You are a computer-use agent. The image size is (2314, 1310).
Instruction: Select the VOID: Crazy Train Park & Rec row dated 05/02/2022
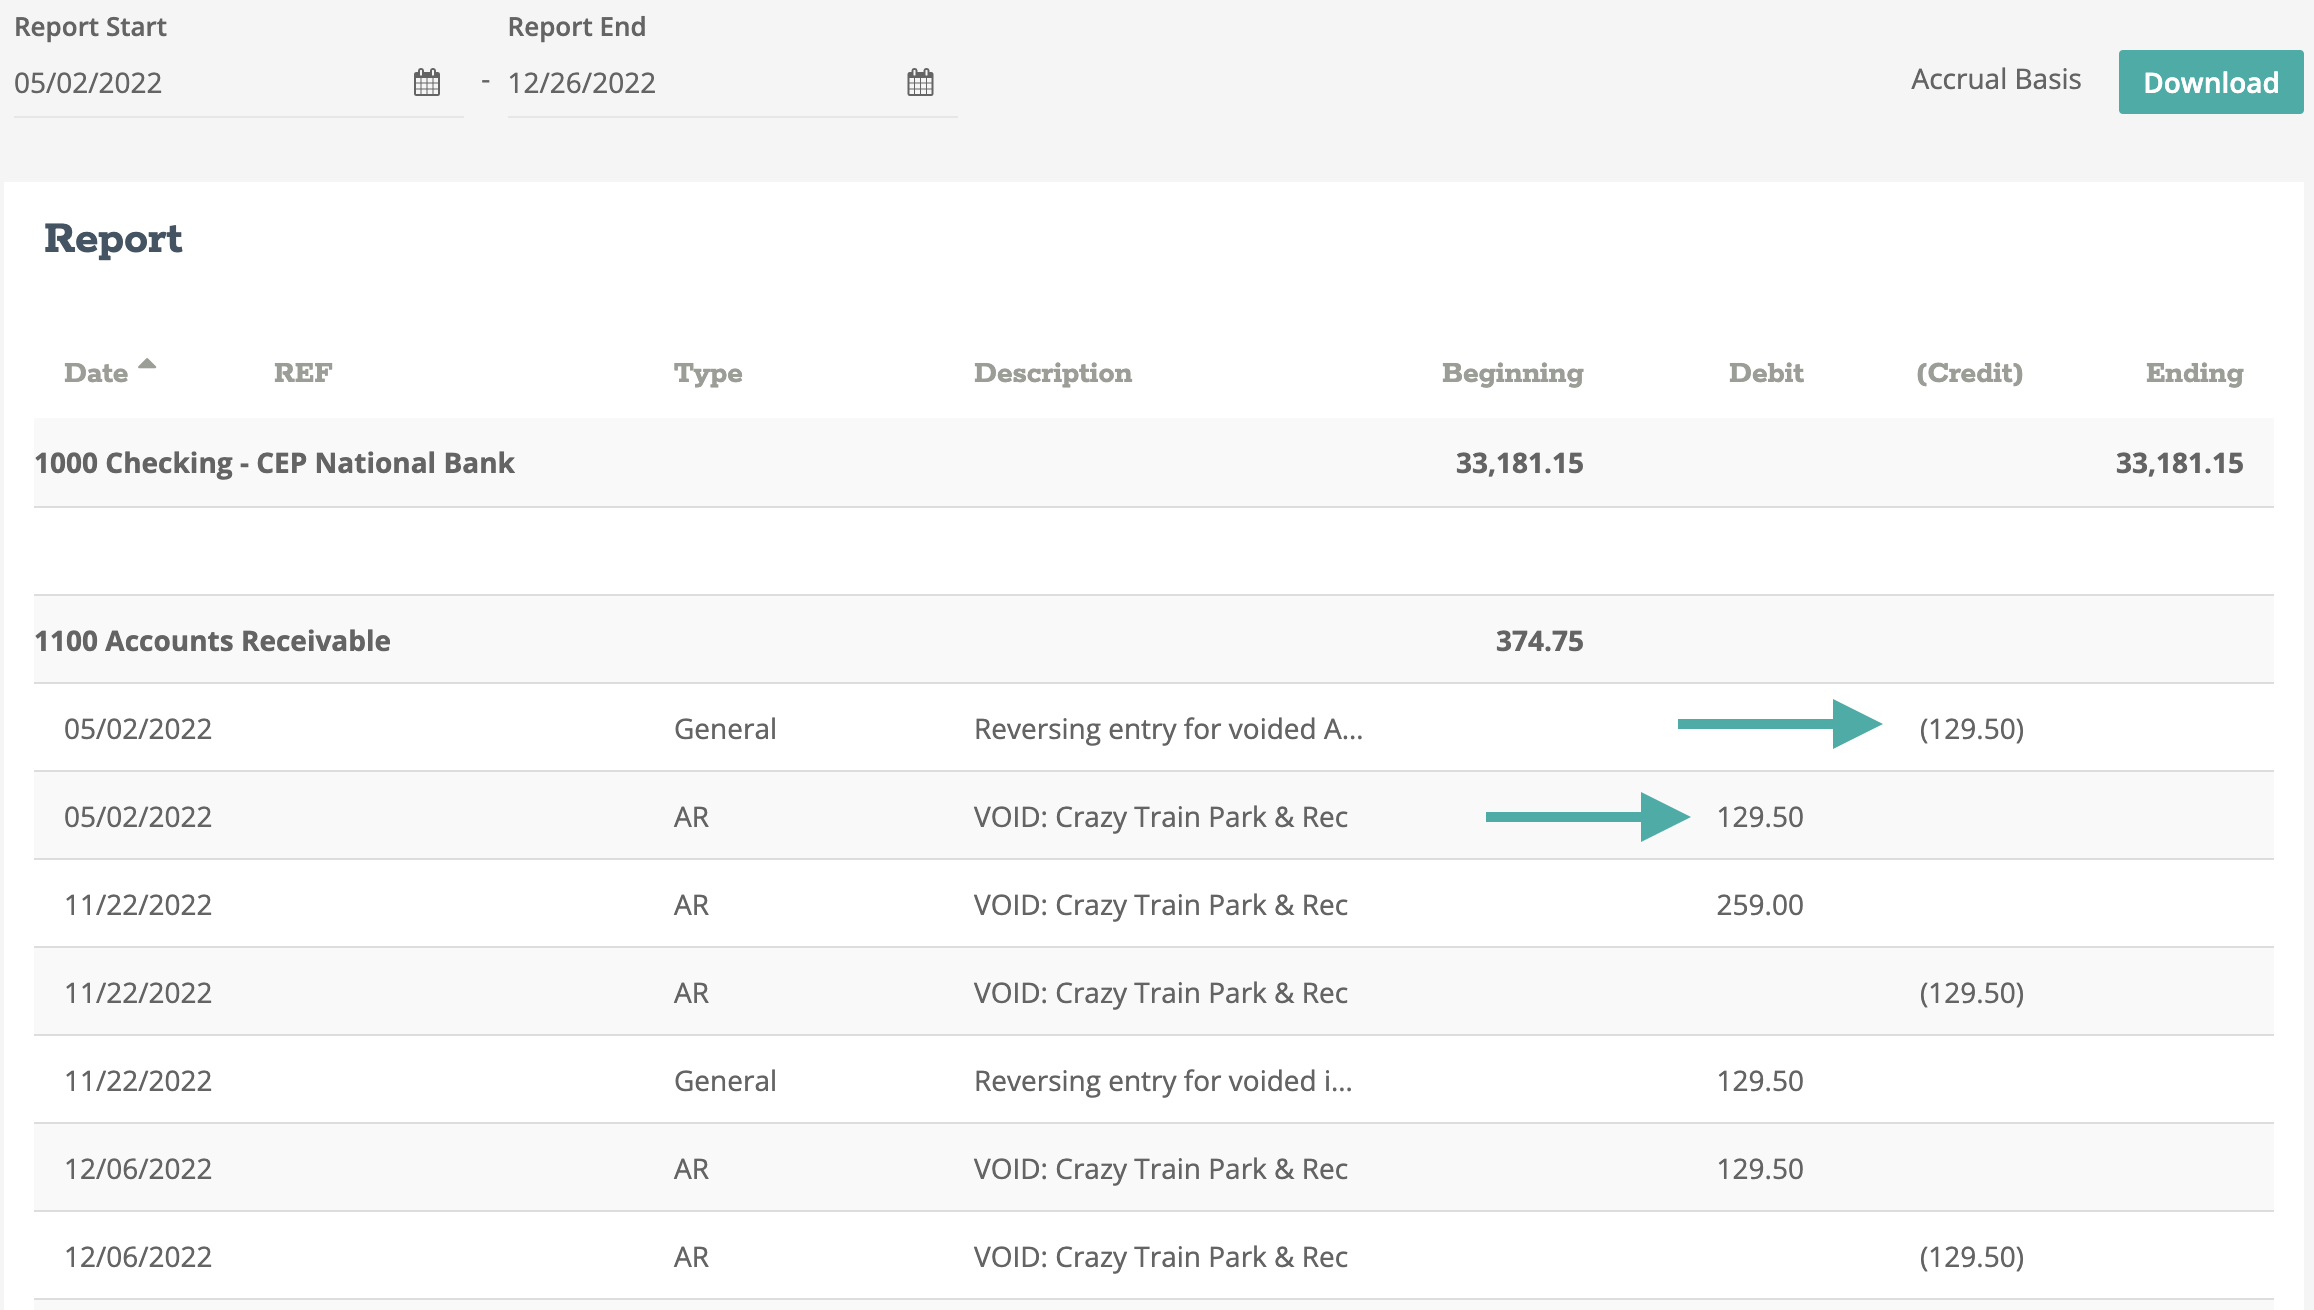pos(1160,816)
